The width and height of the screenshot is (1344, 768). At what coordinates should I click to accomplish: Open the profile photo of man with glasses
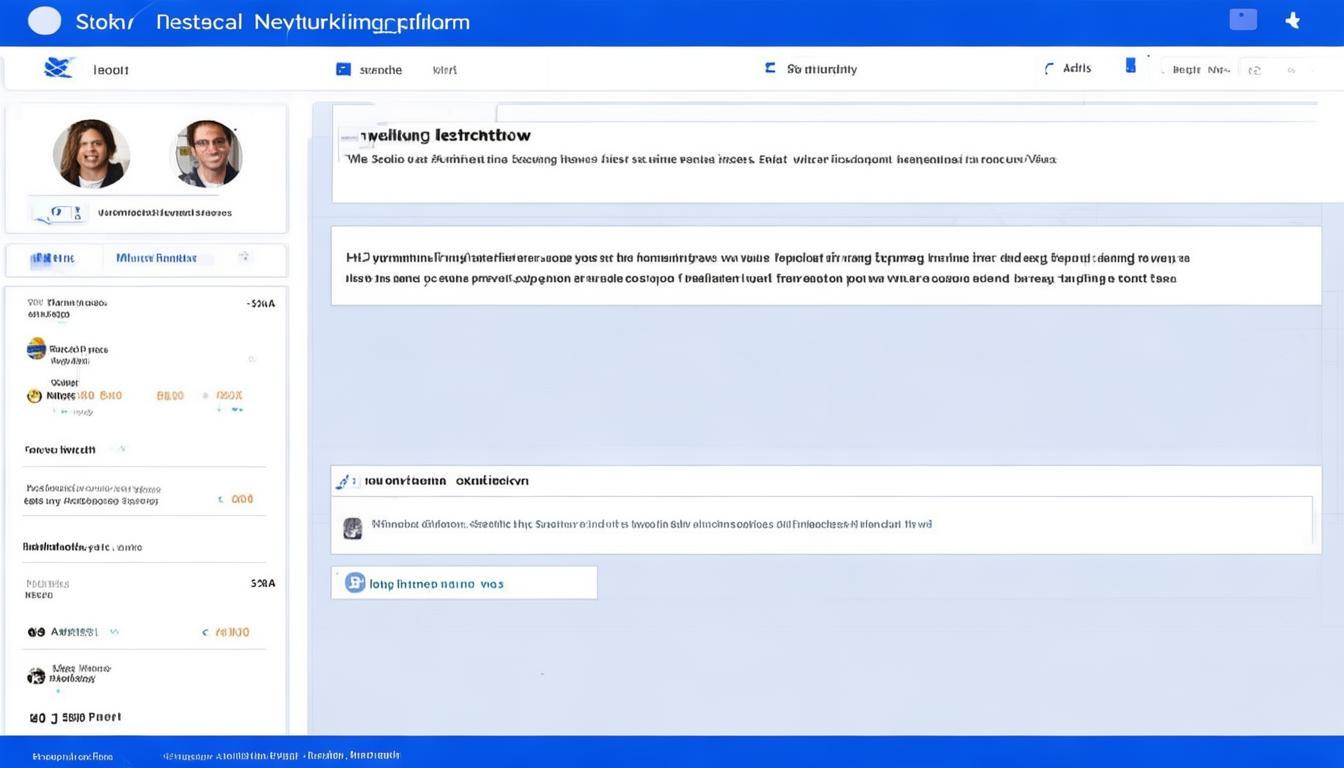pyautogui.click(x=208, y=154)
